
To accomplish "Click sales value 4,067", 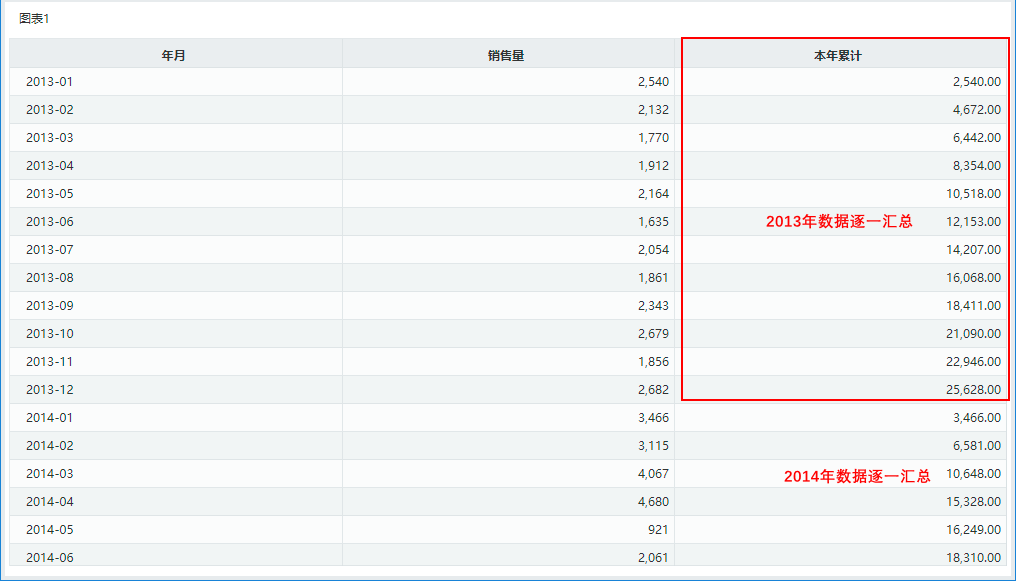I will 653,473.
